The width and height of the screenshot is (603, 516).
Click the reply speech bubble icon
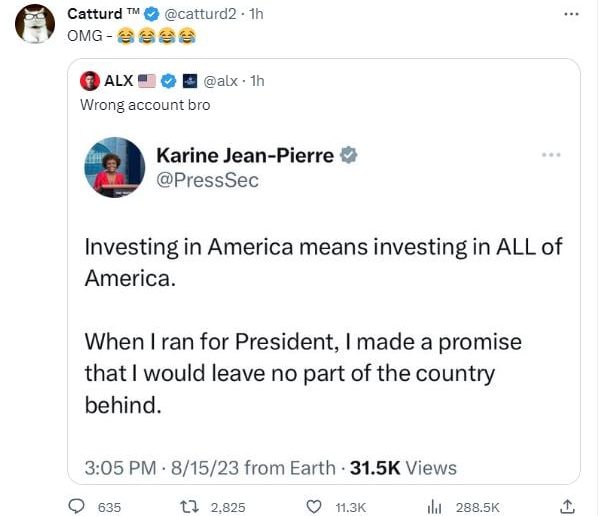tap(76, 507)
